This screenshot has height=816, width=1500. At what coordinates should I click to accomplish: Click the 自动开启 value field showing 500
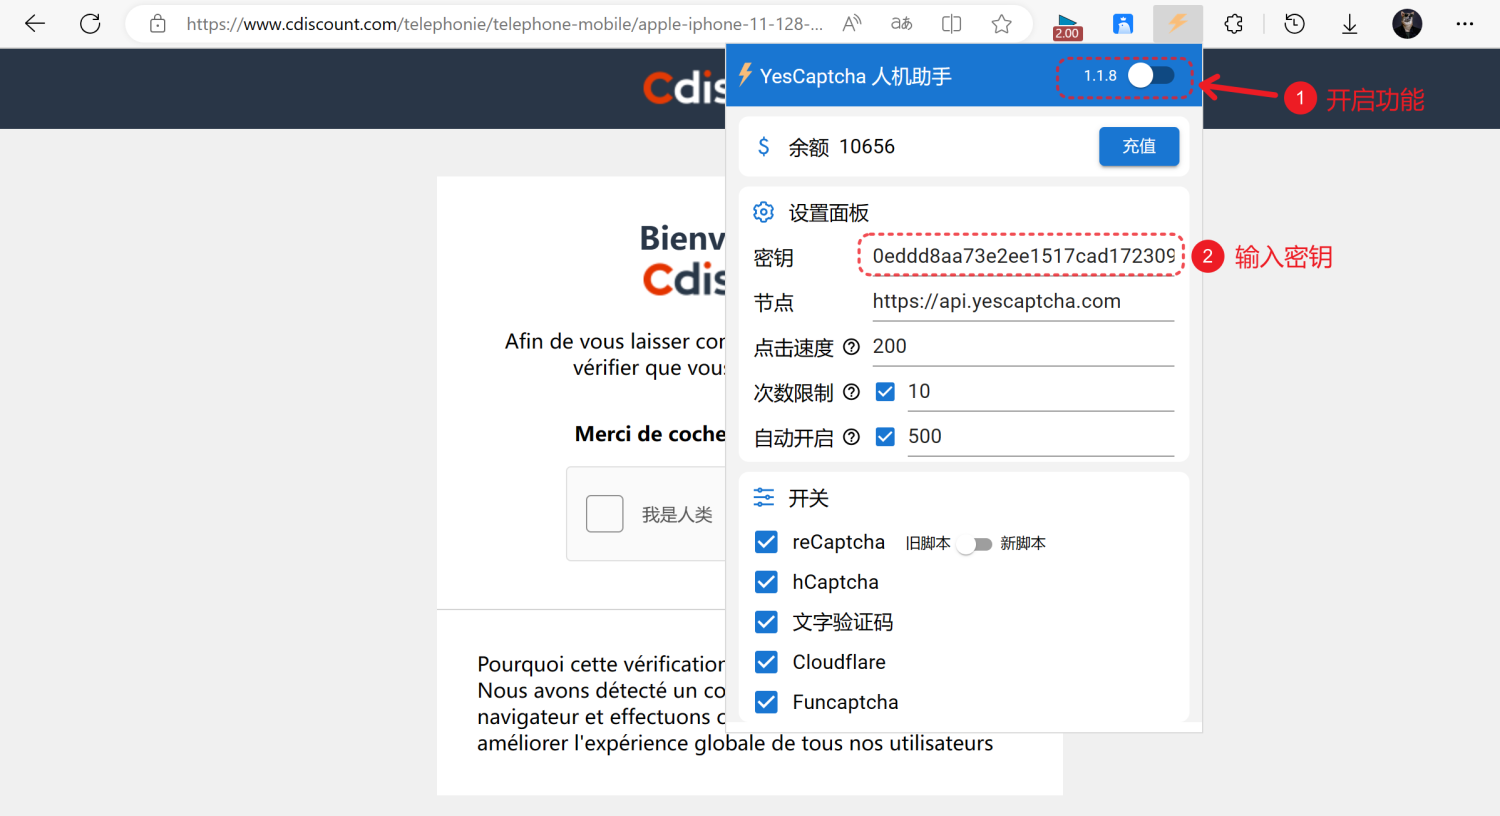(x=1040, y=436)
